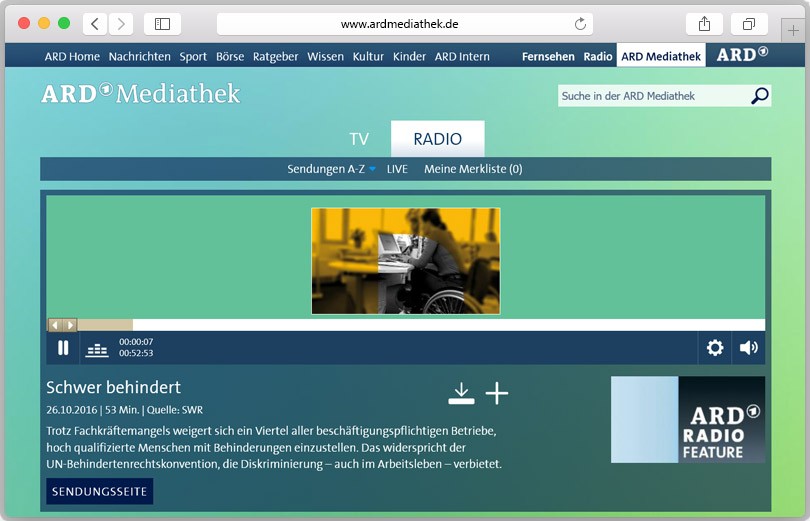Click the Safari address bar
This screenshot has height=521, width=810.
(404, 24)
